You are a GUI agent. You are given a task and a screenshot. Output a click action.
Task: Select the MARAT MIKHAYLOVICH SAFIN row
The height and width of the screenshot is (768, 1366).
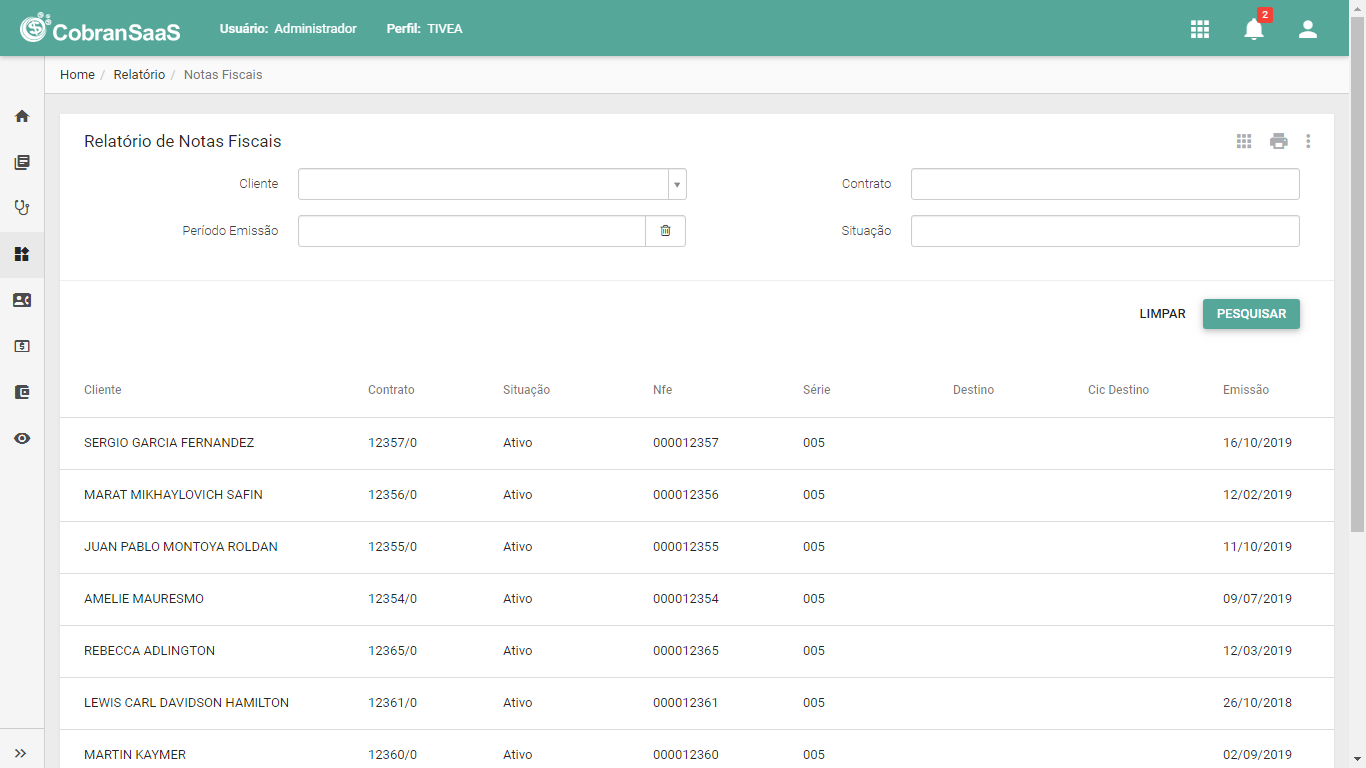(x=697, y=495)
